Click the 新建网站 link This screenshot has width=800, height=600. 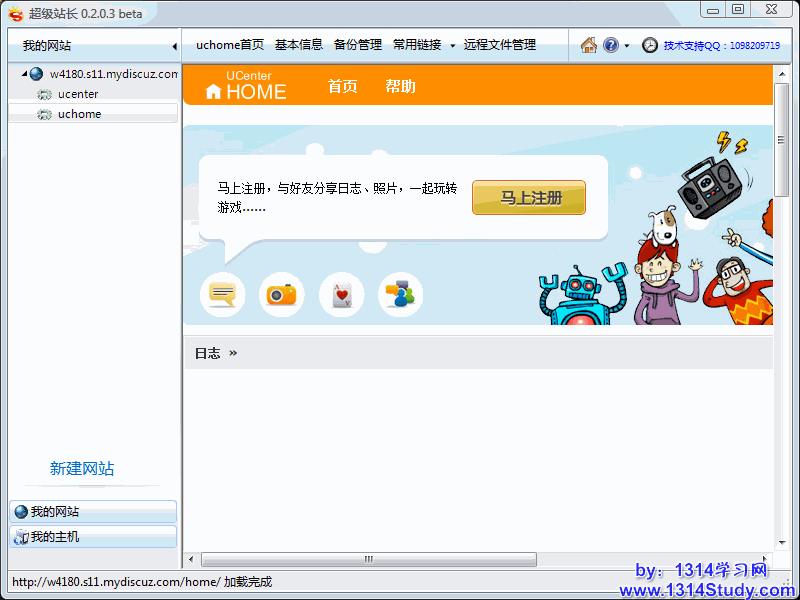82,468
